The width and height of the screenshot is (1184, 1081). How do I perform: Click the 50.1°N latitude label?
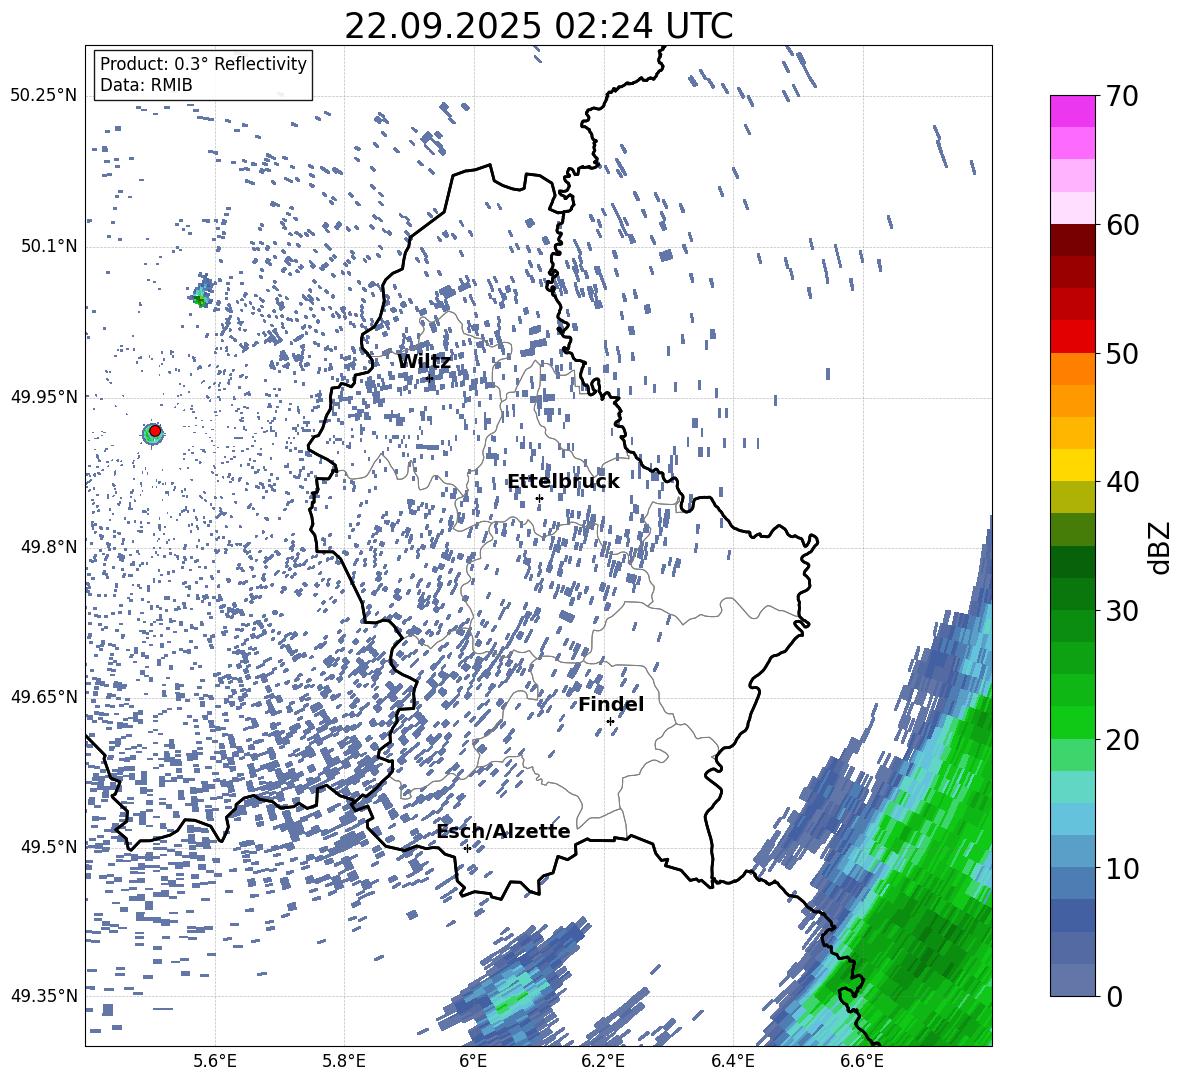point(49,246)
